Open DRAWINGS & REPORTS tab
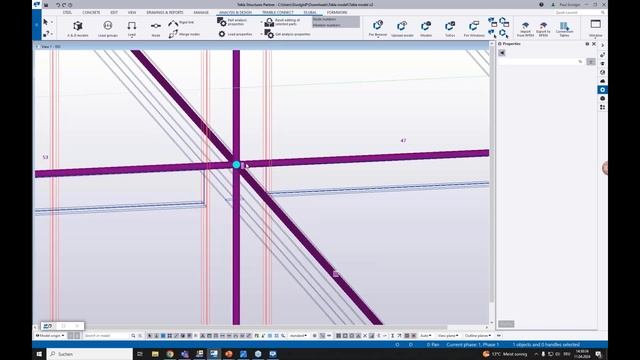 165,13
